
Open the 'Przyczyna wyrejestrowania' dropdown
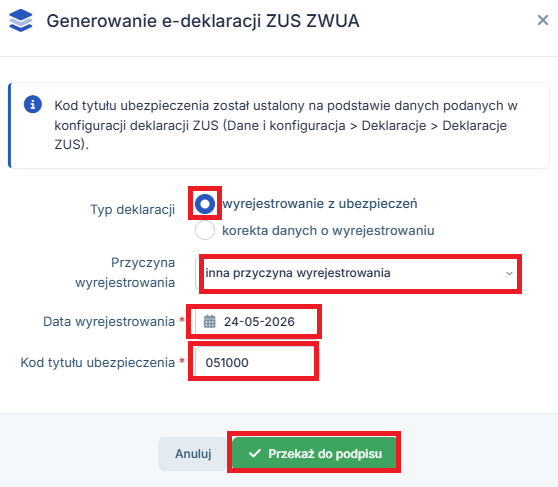tap(358, 273)
